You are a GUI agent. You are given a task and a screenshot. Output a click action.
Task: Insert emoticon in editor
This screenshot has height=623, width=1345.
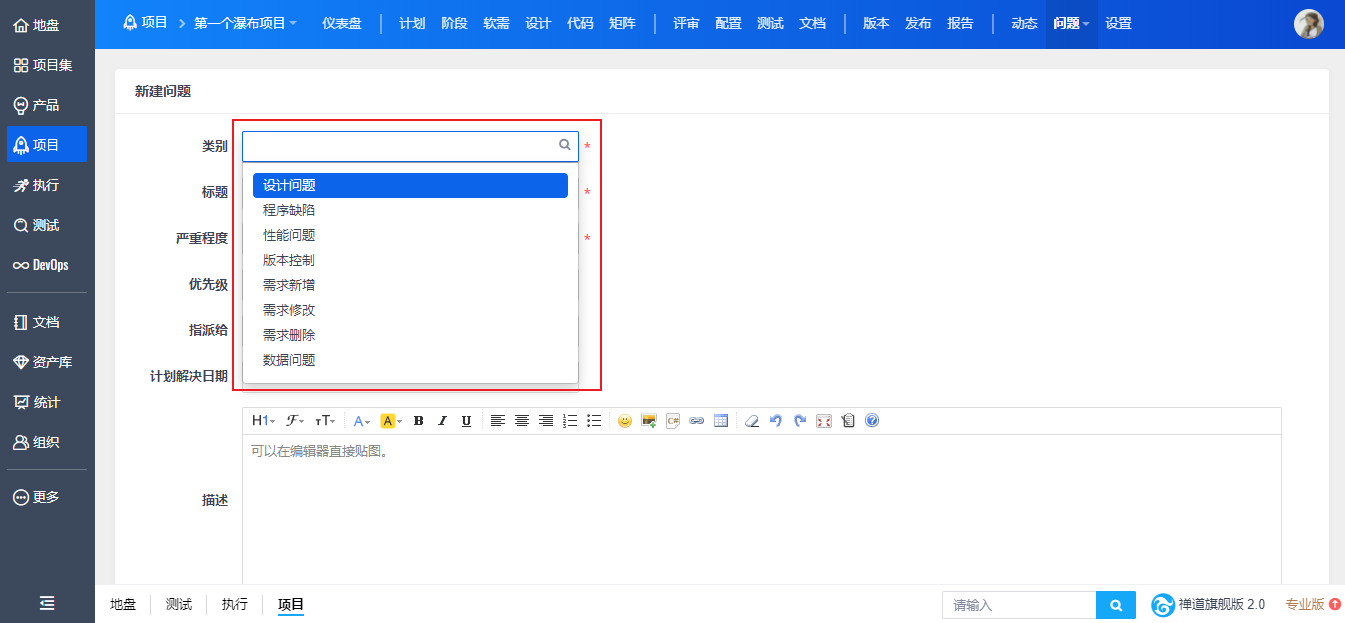(x=625, y=421)
